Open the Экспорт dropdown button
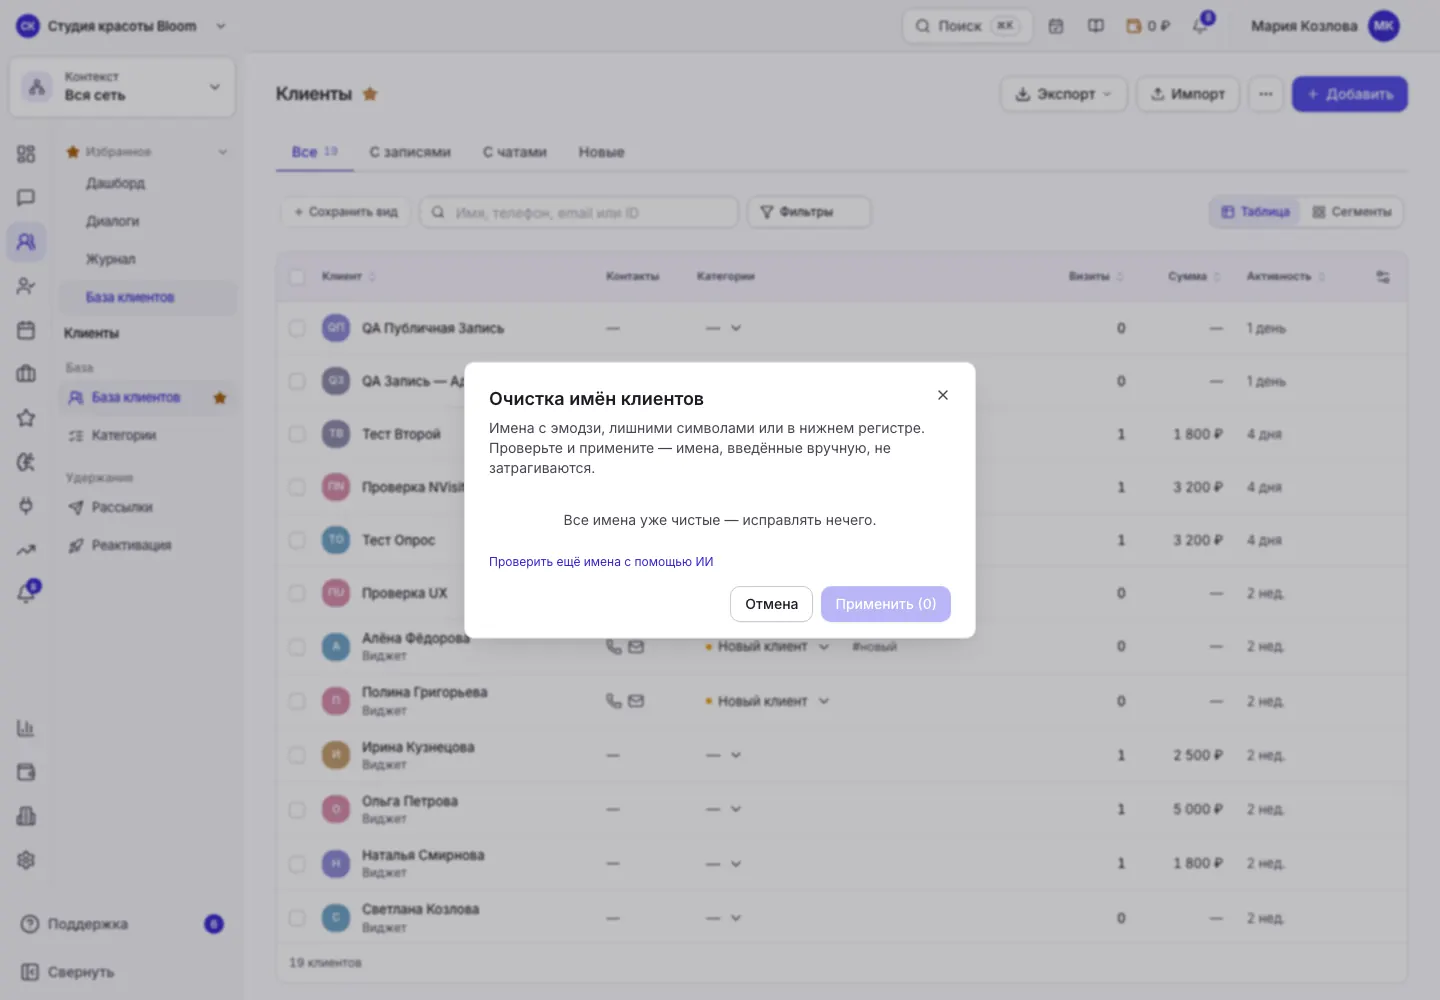The width and height of the screenshot is (1440, 1000). (x=1064, y=94)
